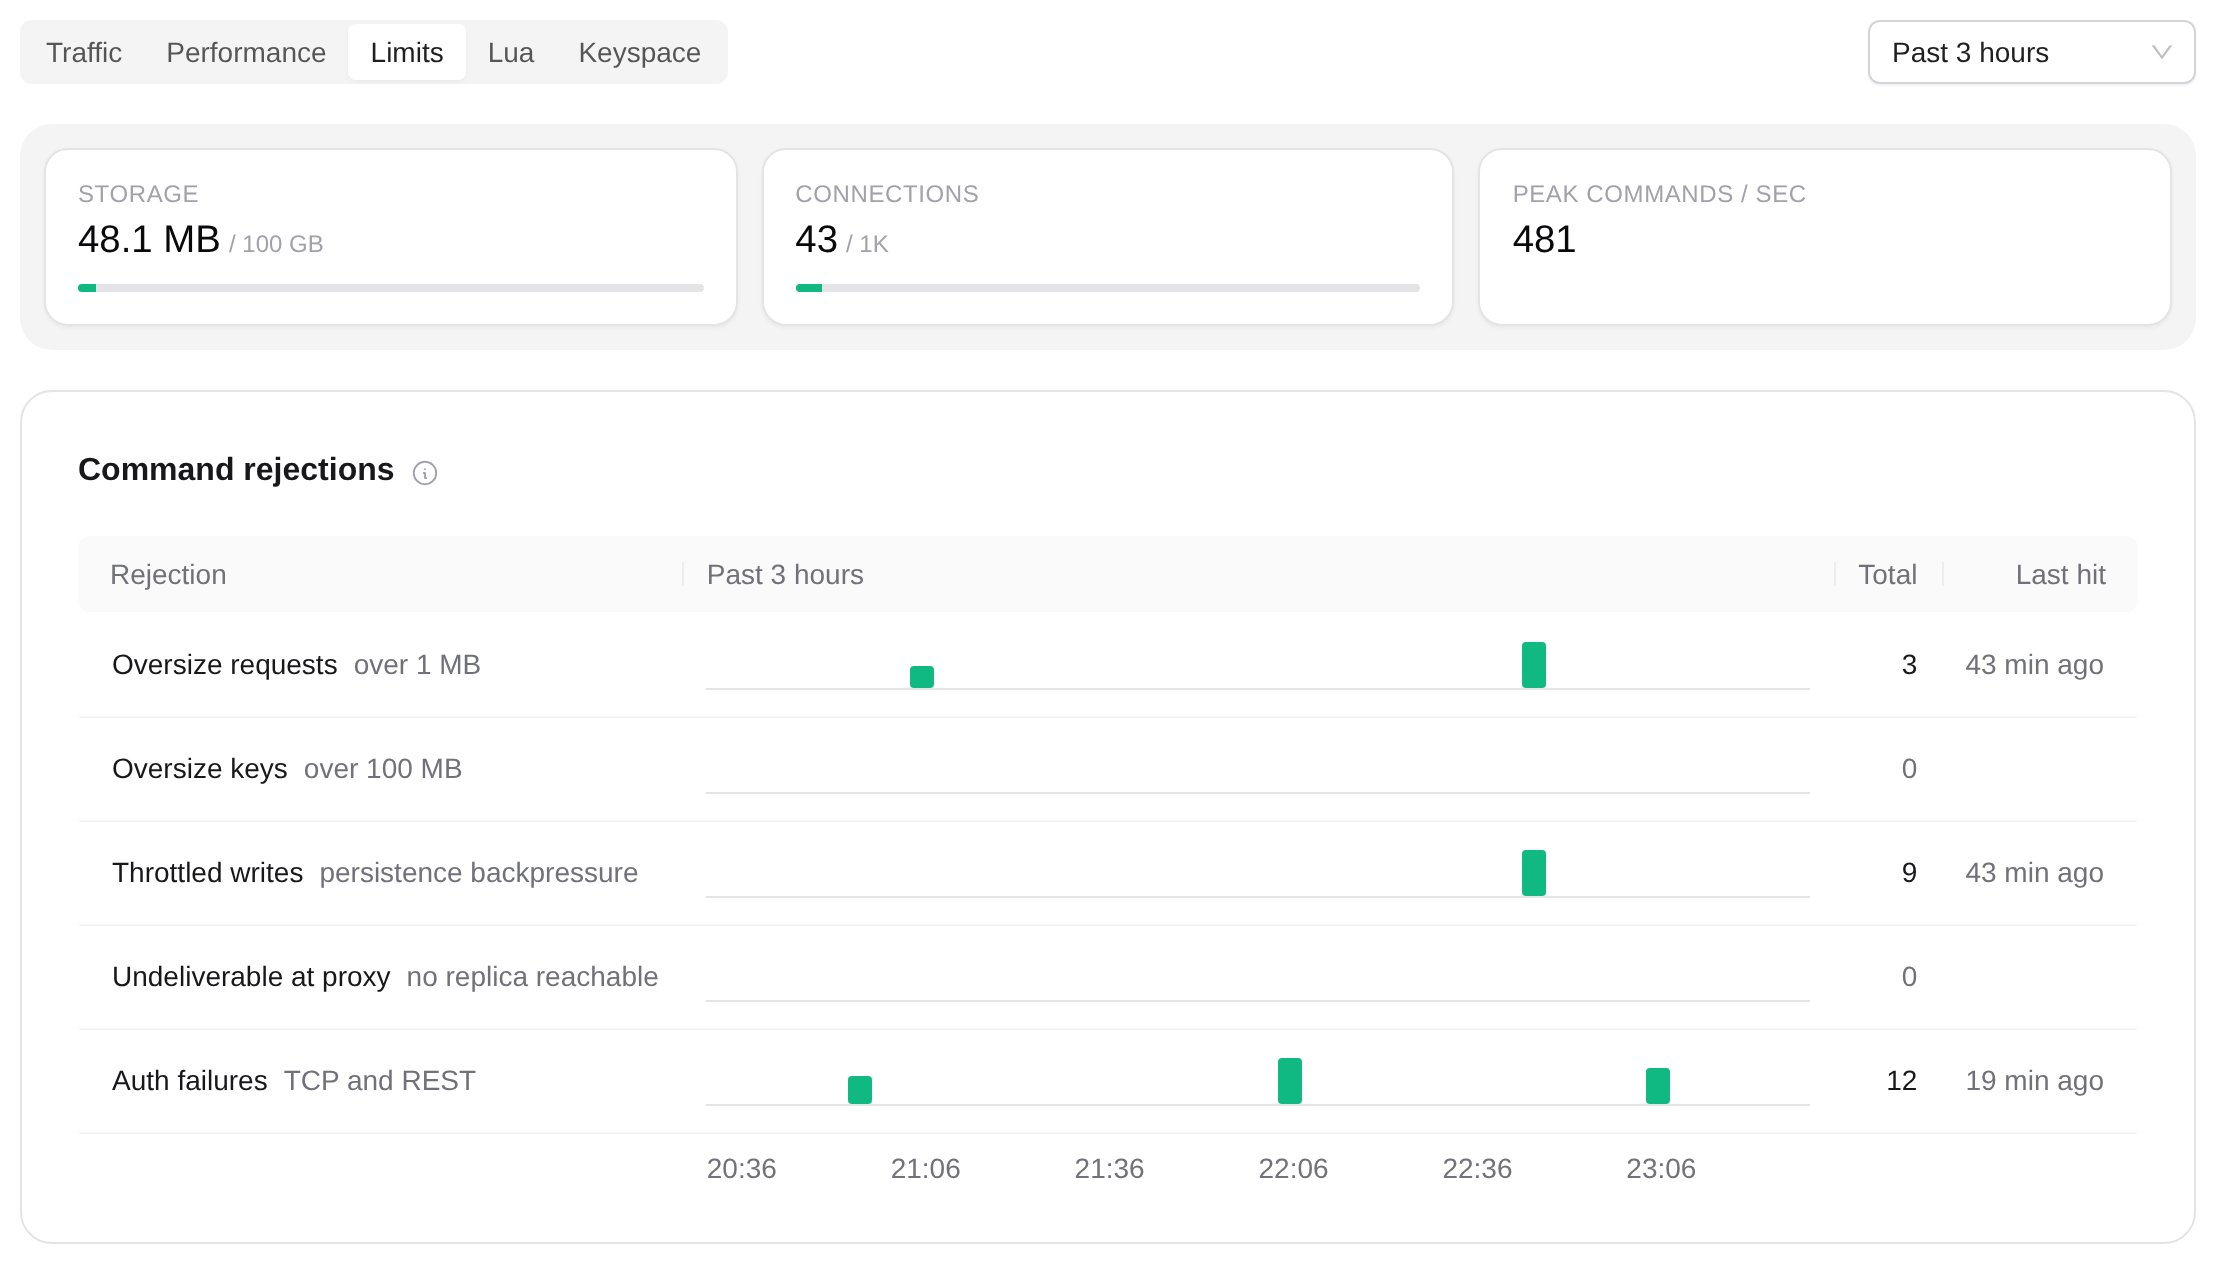Click the Peak commands value 481
The height and width of the screenshot is (1264, 2216).
(x=1544, y=240)
